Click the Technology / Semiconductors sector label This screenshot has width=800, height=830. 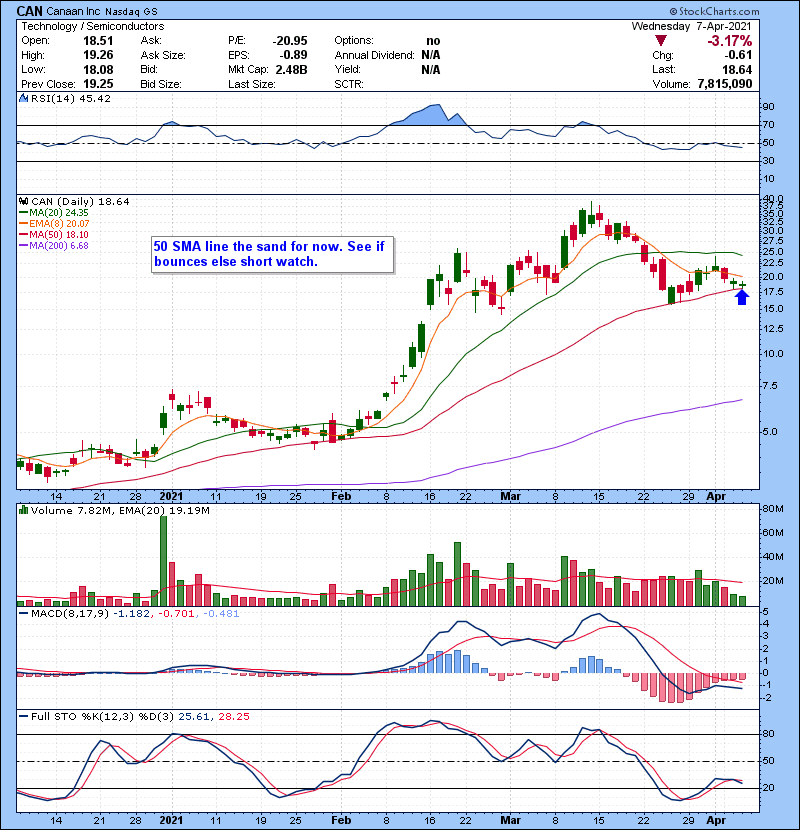(x=93, y=26)
